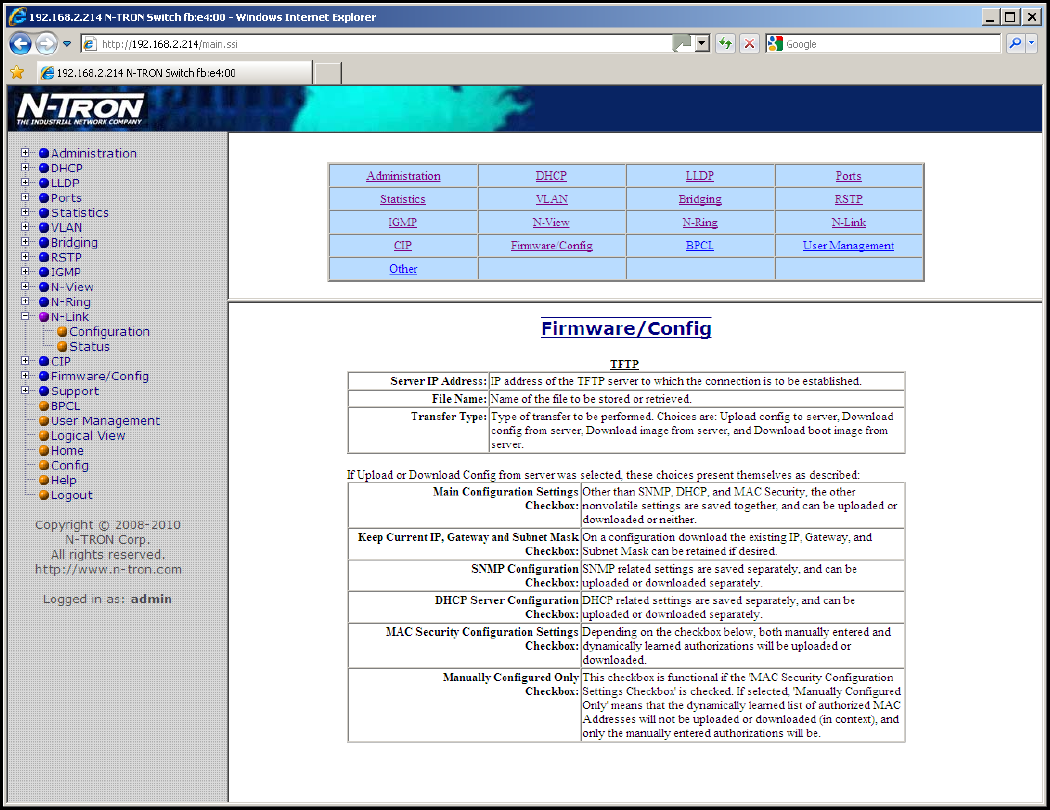Screen dimensions: 1050x810
Task: Follow the User Management table link
Action: point(848,246)
